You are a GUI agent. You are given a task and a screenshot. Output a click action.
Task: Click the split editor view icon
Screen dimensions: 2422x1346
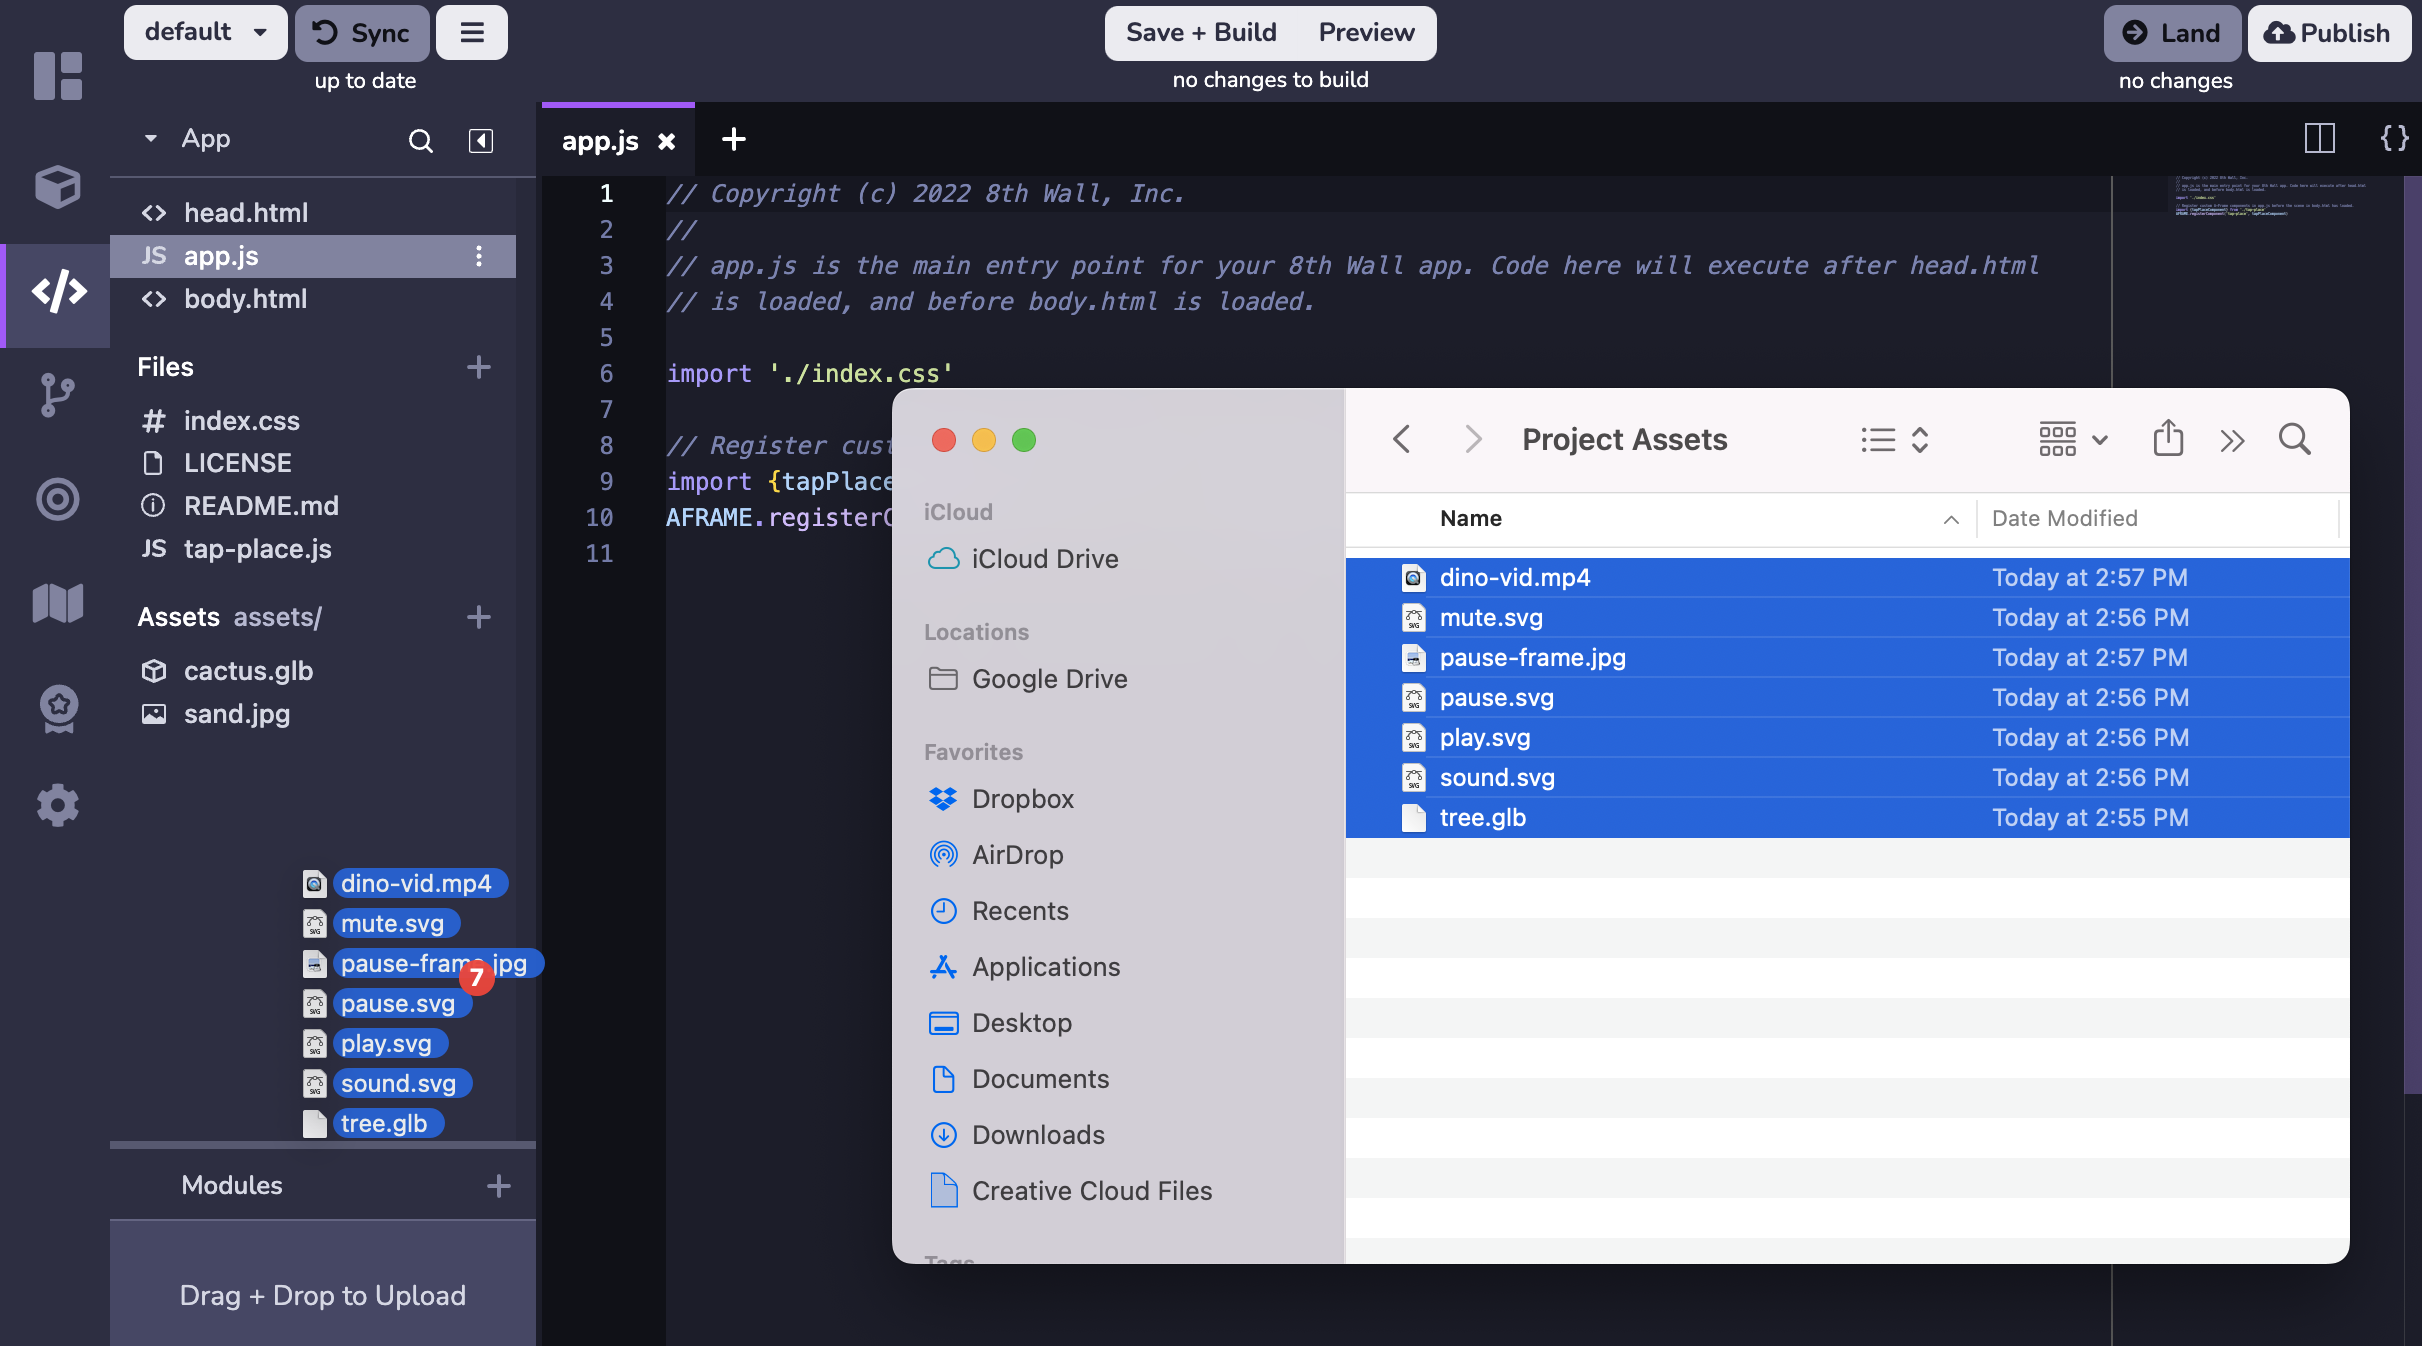pyautogui.click(x=2319, y=138)
